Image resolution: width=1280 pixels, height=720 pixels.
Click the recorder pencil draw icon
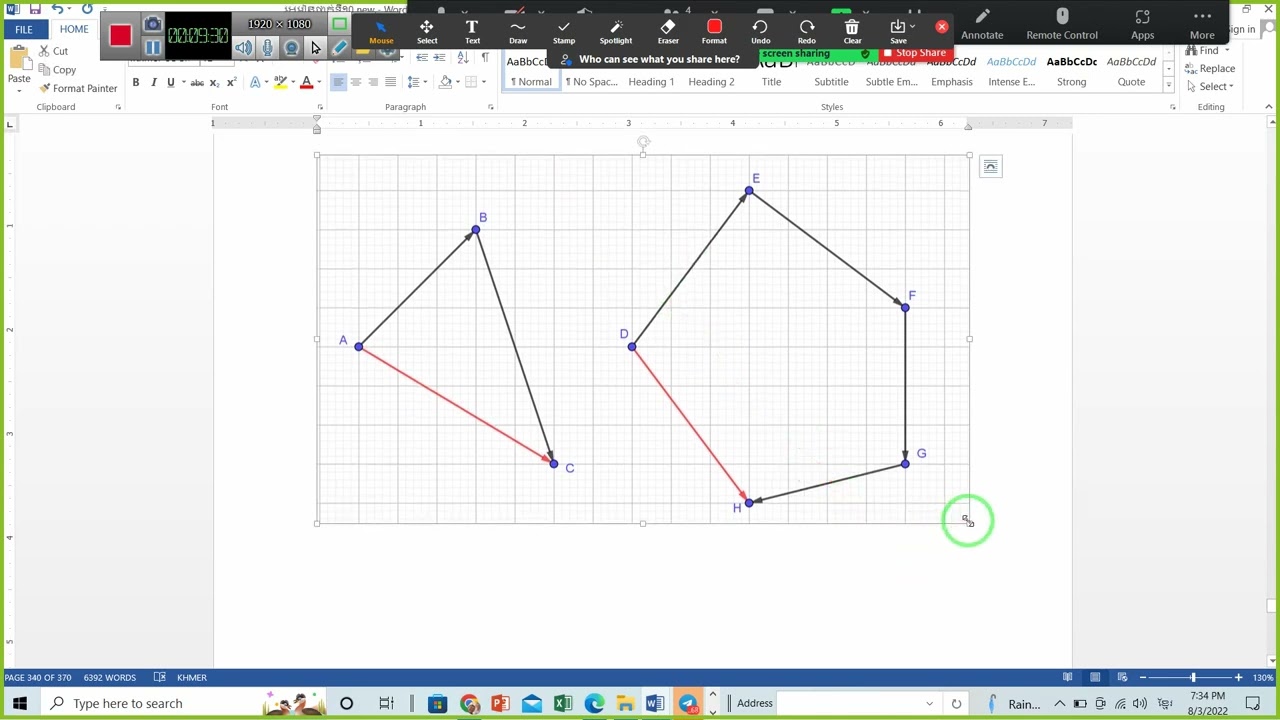pyautogui.click(x=340, y=48)
